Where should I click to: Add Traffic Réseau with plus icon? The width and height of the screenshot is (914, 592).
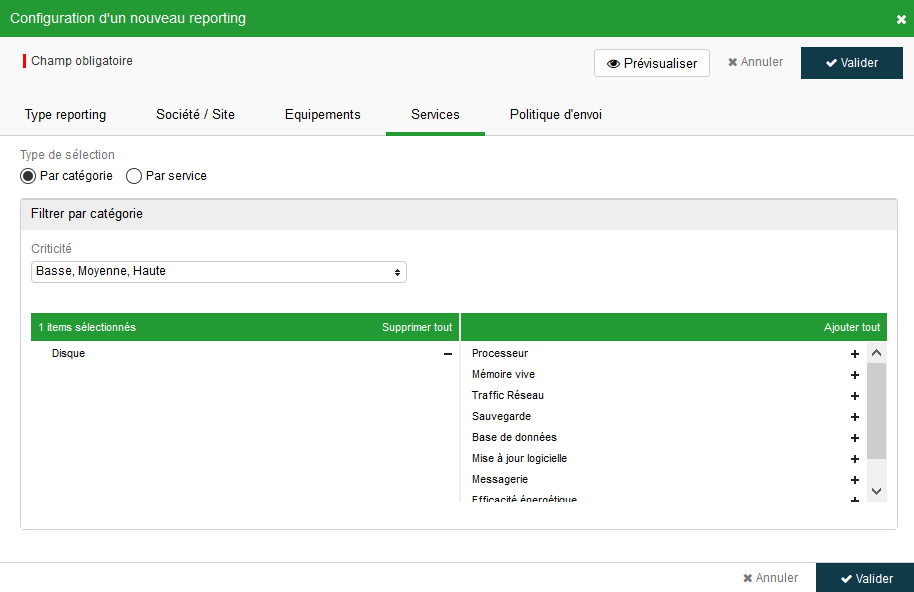(x=855, y=396)
